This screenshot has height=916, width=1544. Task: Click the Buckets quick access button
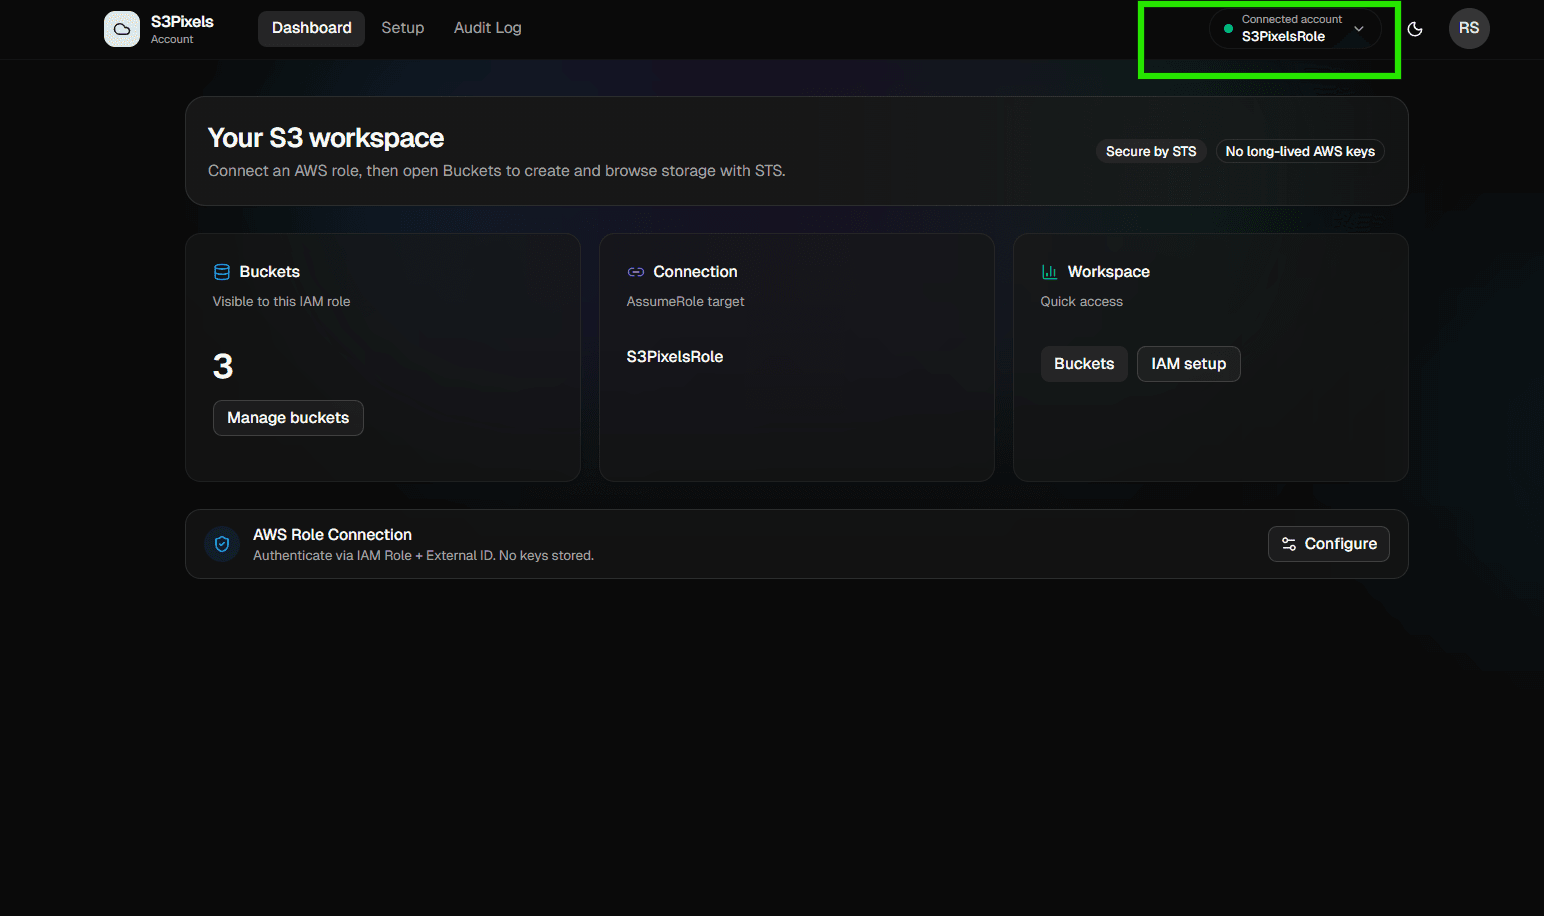1083,364
